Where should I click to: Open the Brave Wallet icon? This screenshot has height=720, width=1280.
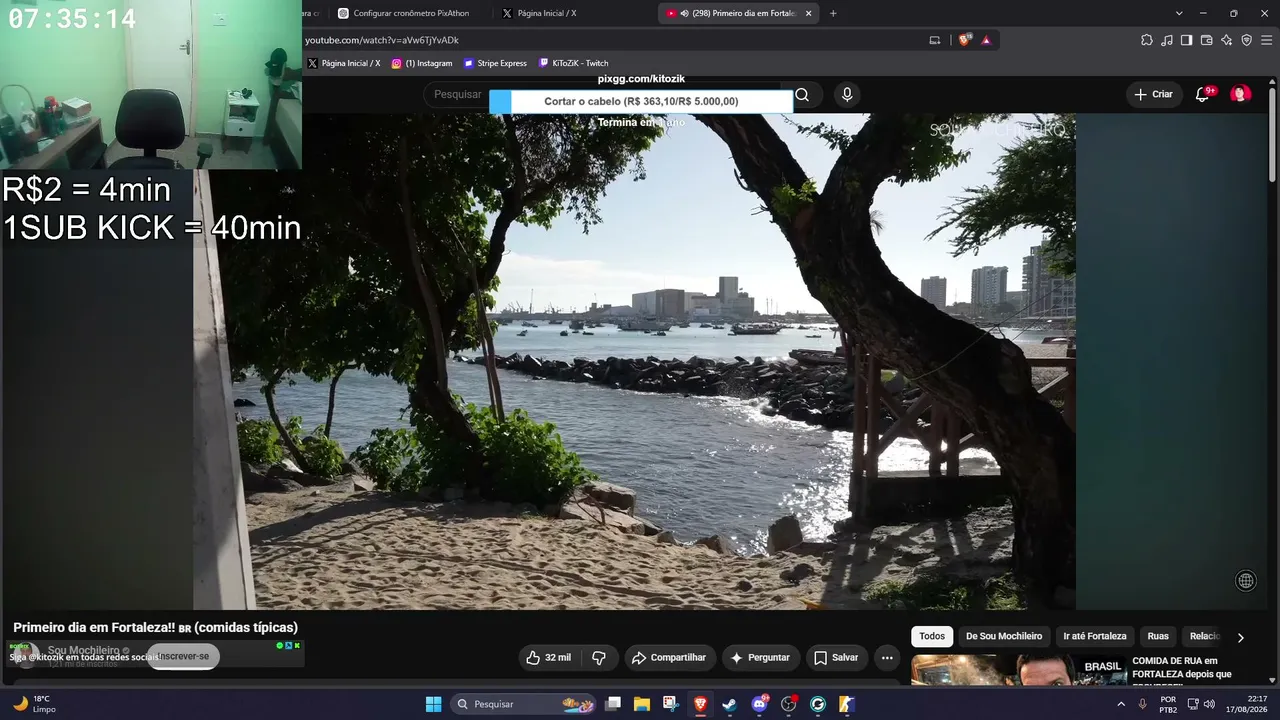click(x=1207, y=40)
